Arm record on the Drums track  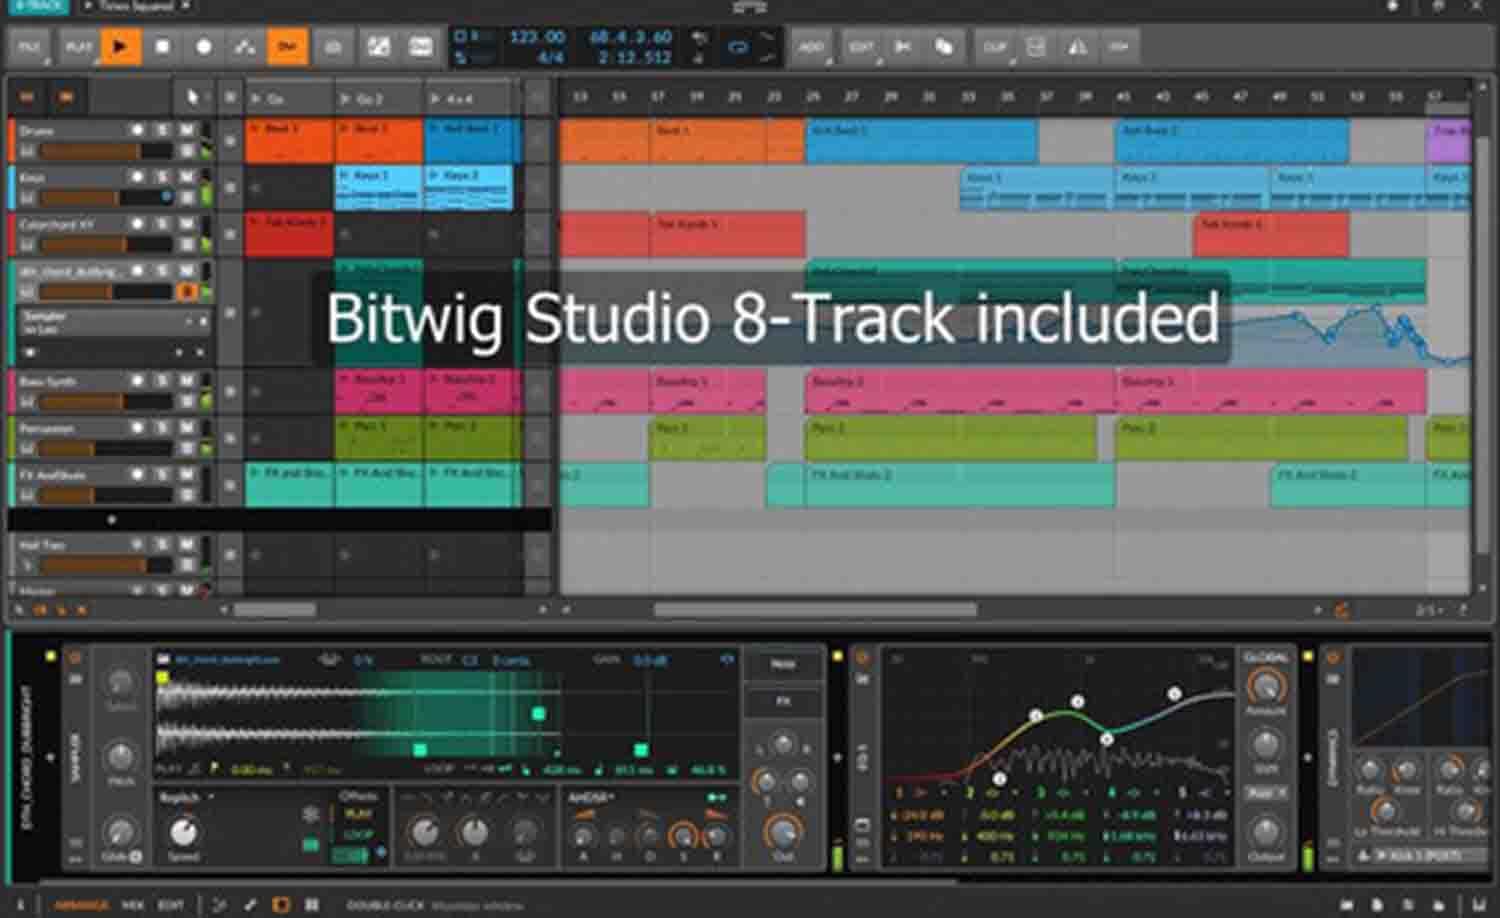click(138, 130)
